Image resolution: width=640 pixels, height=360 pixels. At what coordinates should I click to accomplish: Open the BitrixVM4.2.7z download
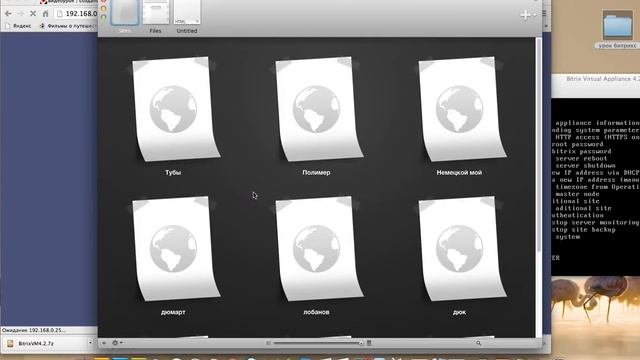point(36,344)
